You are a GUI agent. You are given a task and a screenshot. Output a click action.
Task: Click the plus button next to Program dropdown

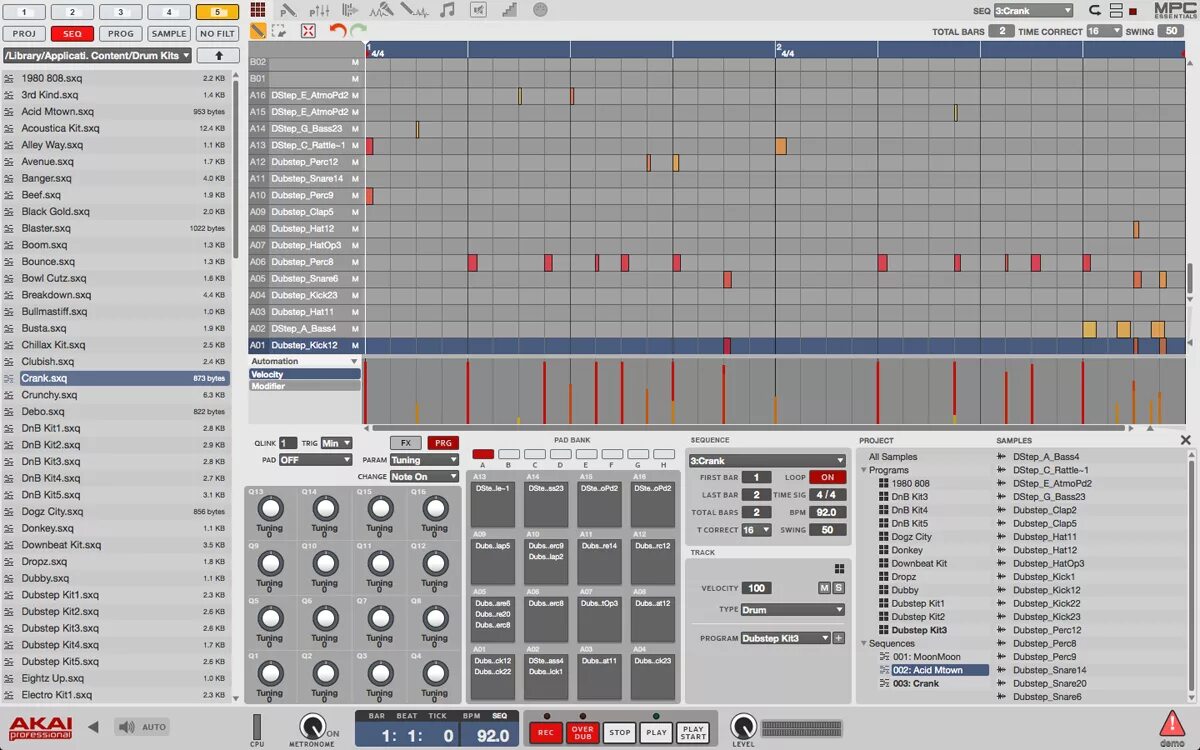(838, 638)
